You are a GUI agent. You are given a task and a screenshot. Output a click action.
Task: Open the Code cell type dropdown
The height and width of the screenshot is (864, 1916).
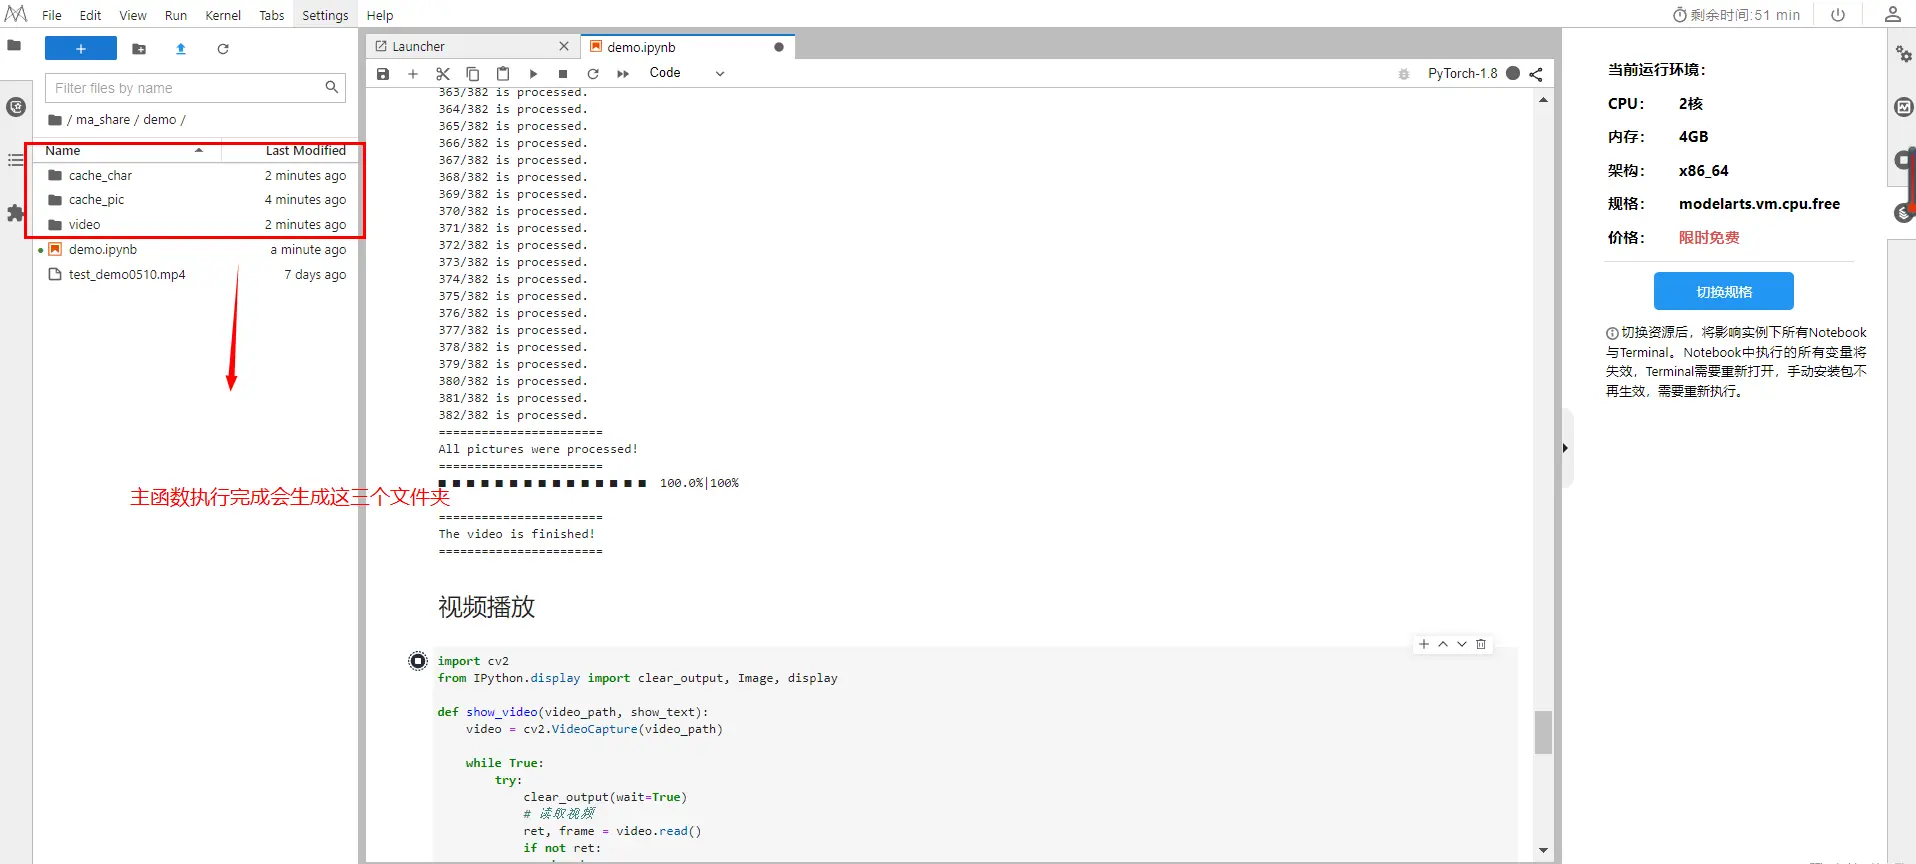pyautogui.click(x=687, y=73)
